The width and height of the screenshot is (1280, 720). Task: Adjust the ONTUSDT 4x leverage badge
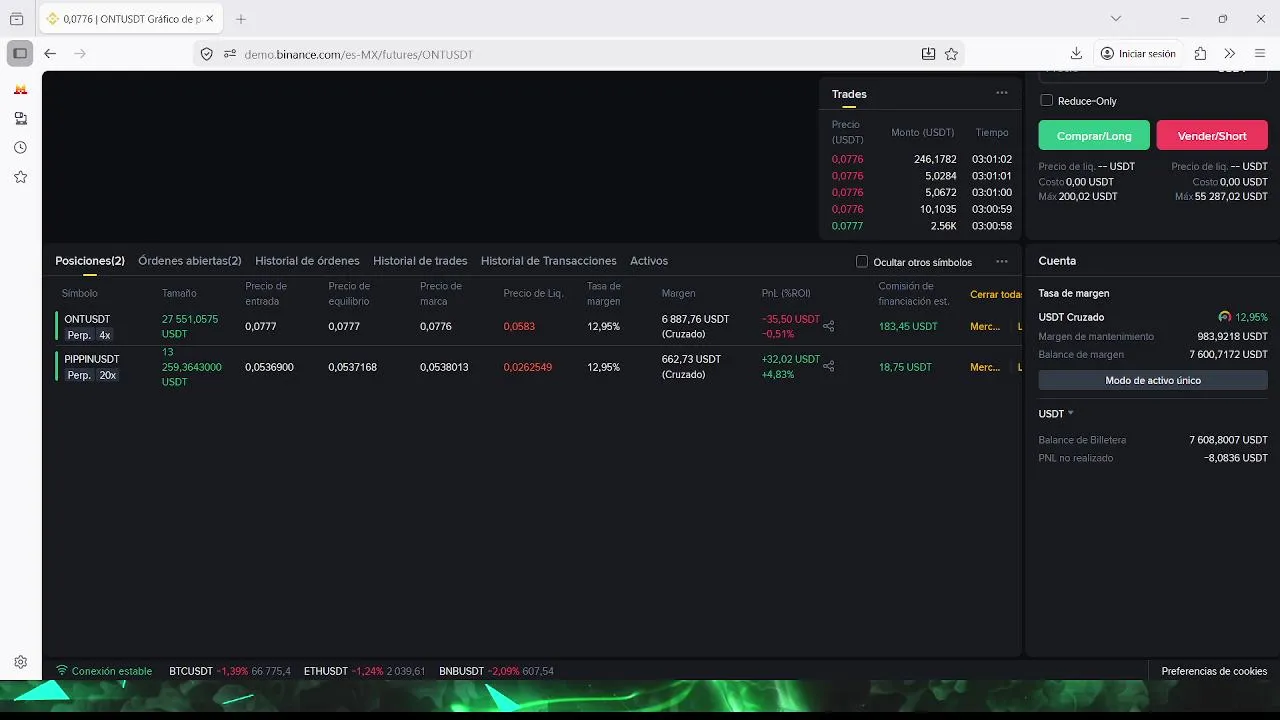click(105, 335)
